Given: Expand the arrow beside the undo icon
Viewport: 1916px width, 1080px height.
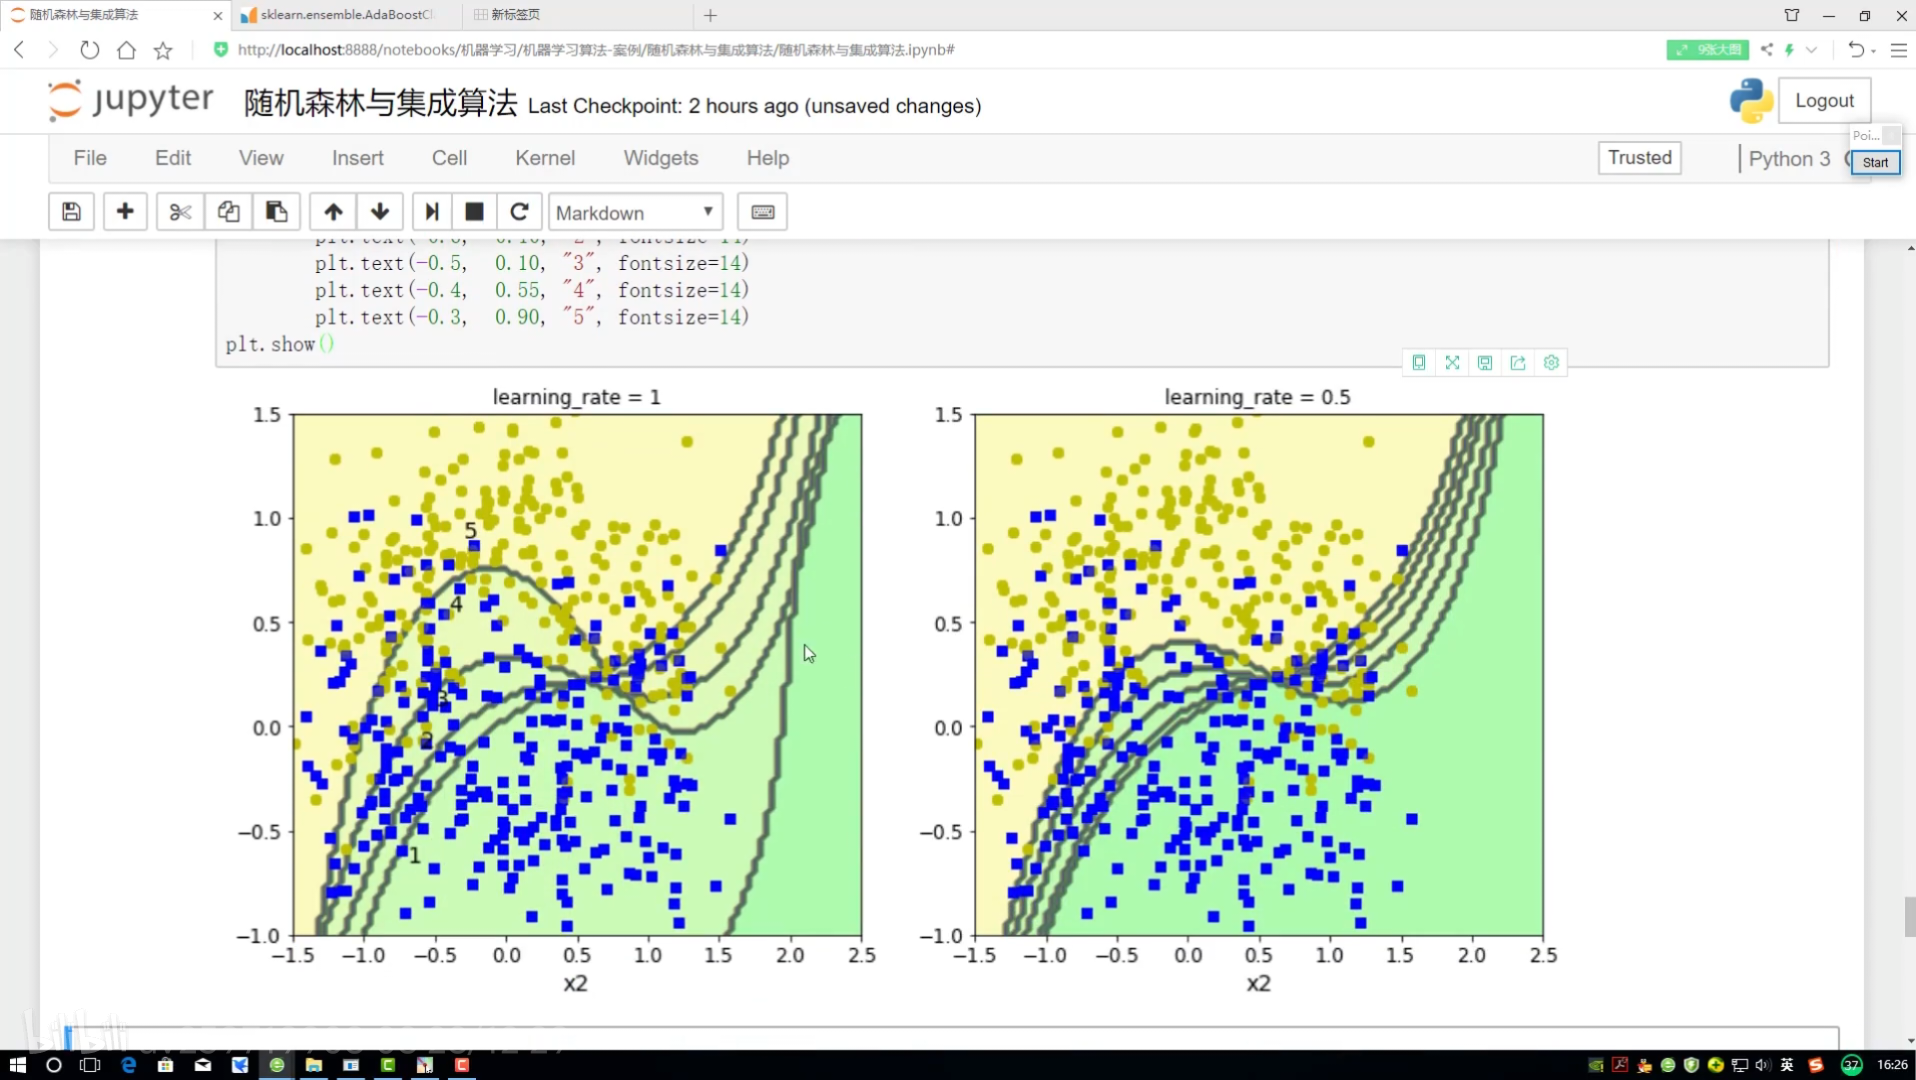Looking at the screenshot, I should pyautogui.click(x=1874, y=50).
